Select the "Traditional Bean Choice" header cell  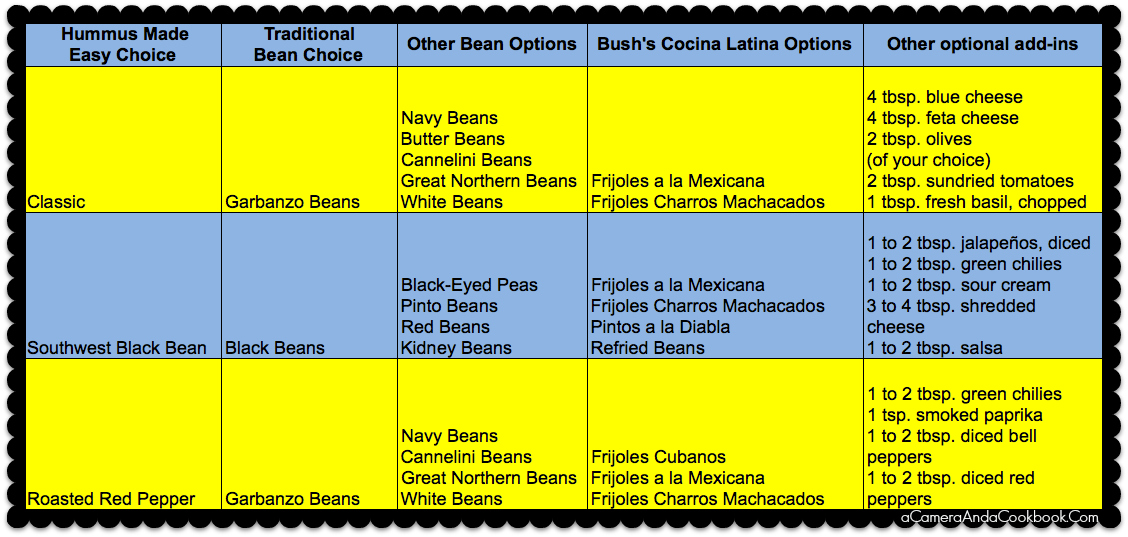tap(308, 45)
